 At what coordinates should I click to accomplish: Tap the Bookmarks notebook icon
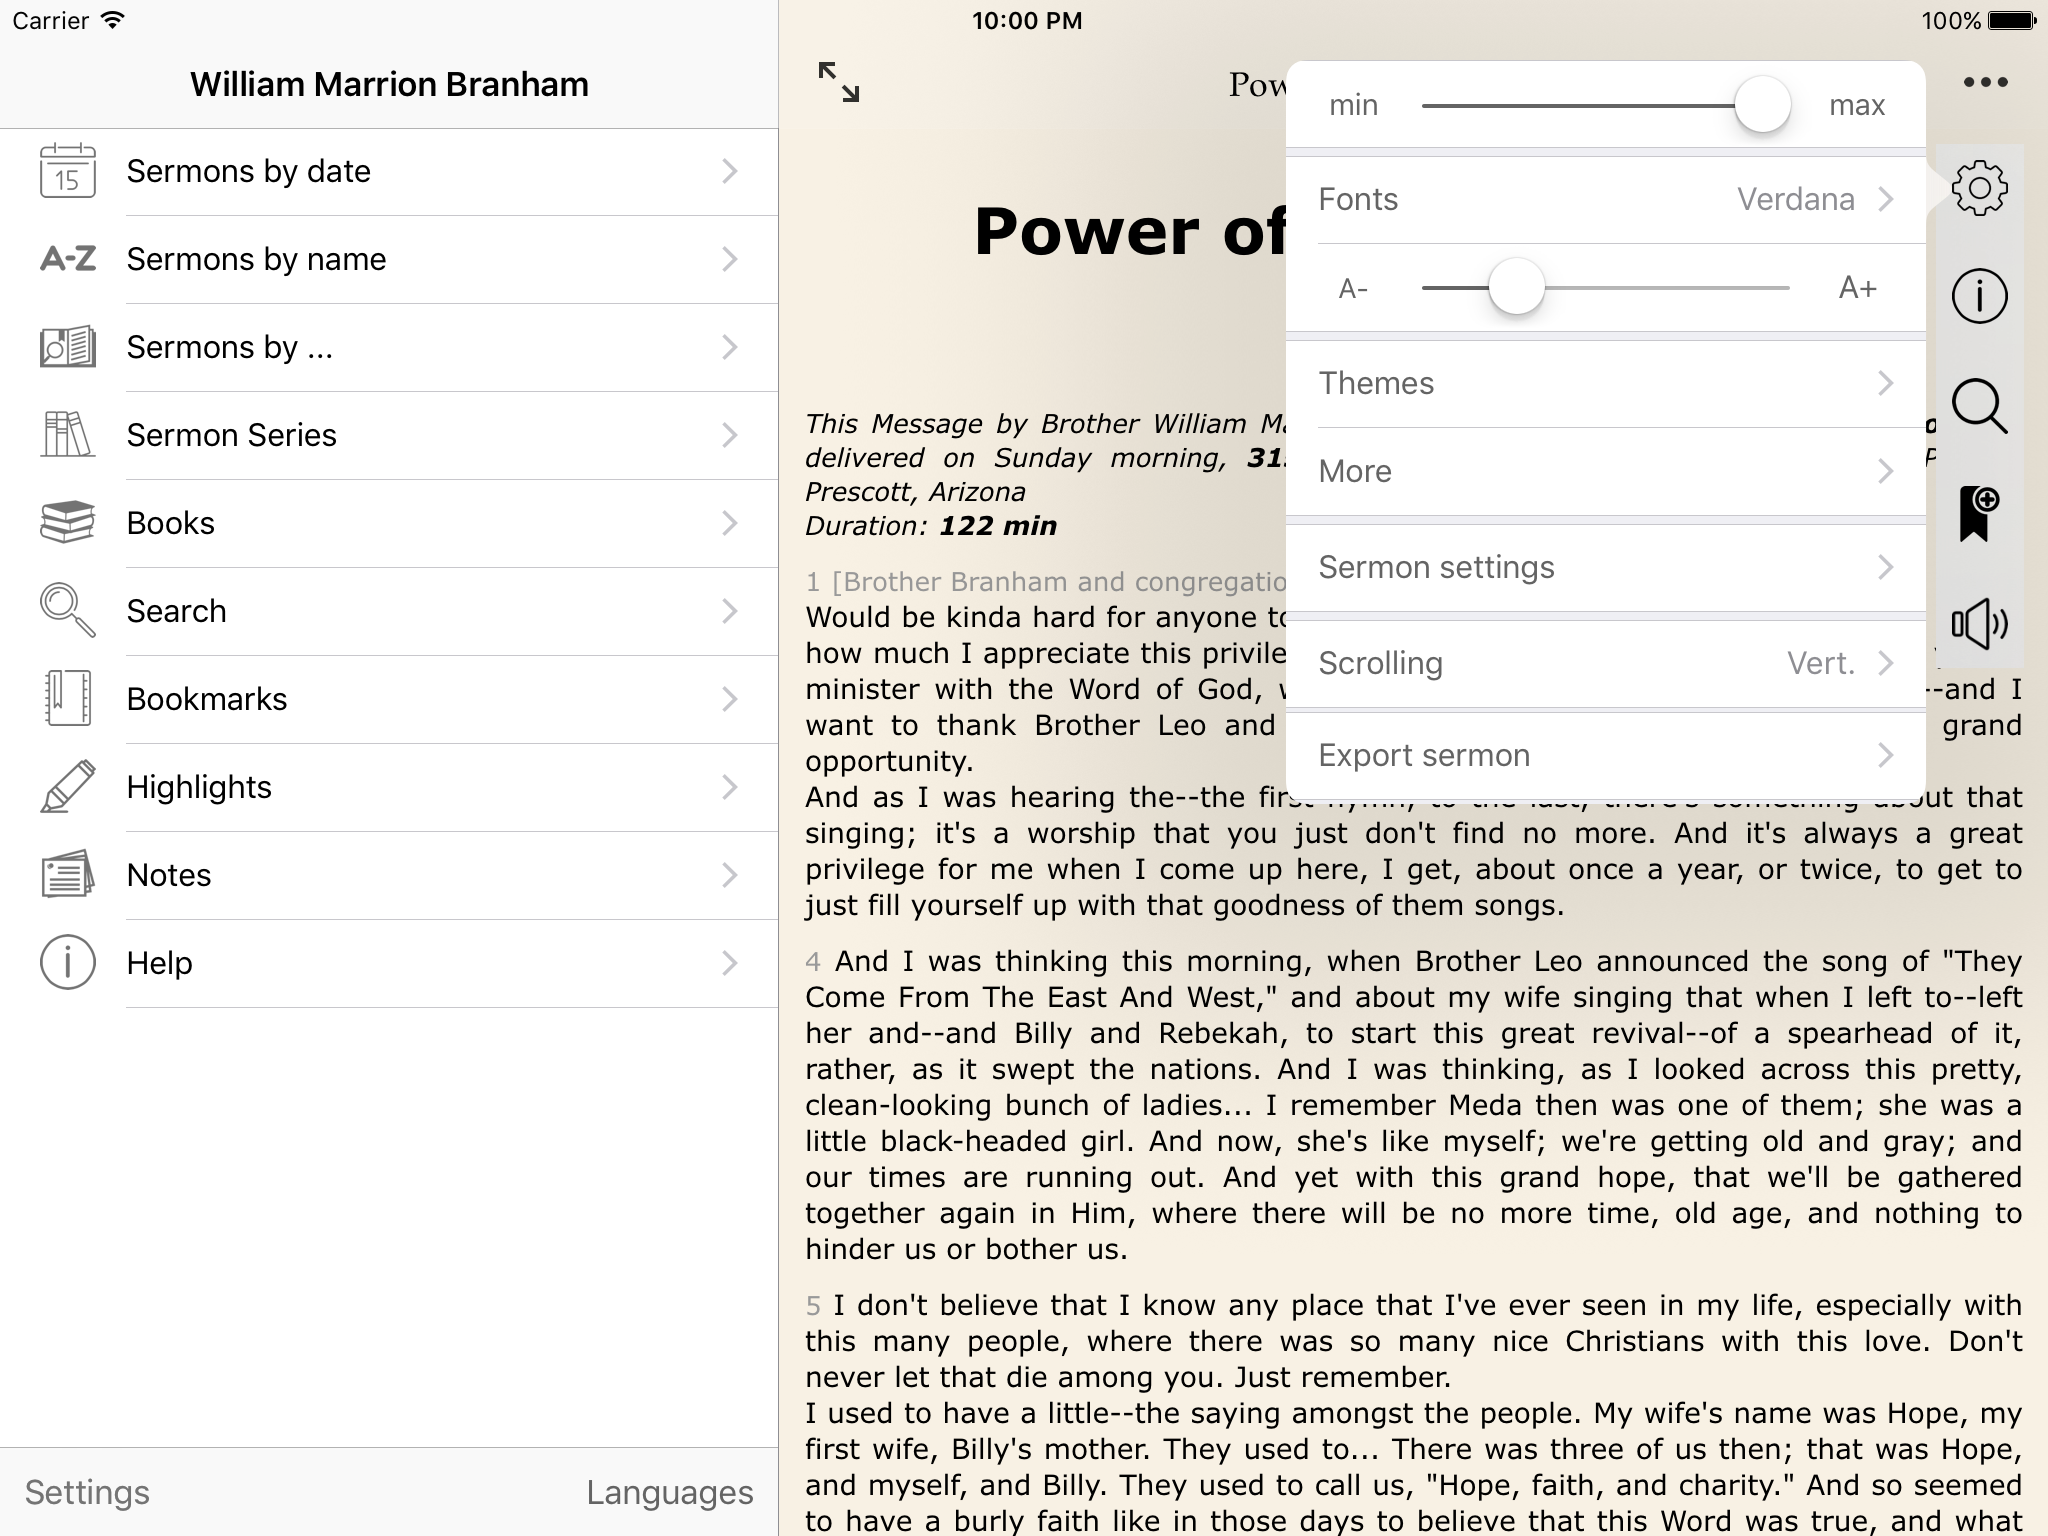[67, 698]
